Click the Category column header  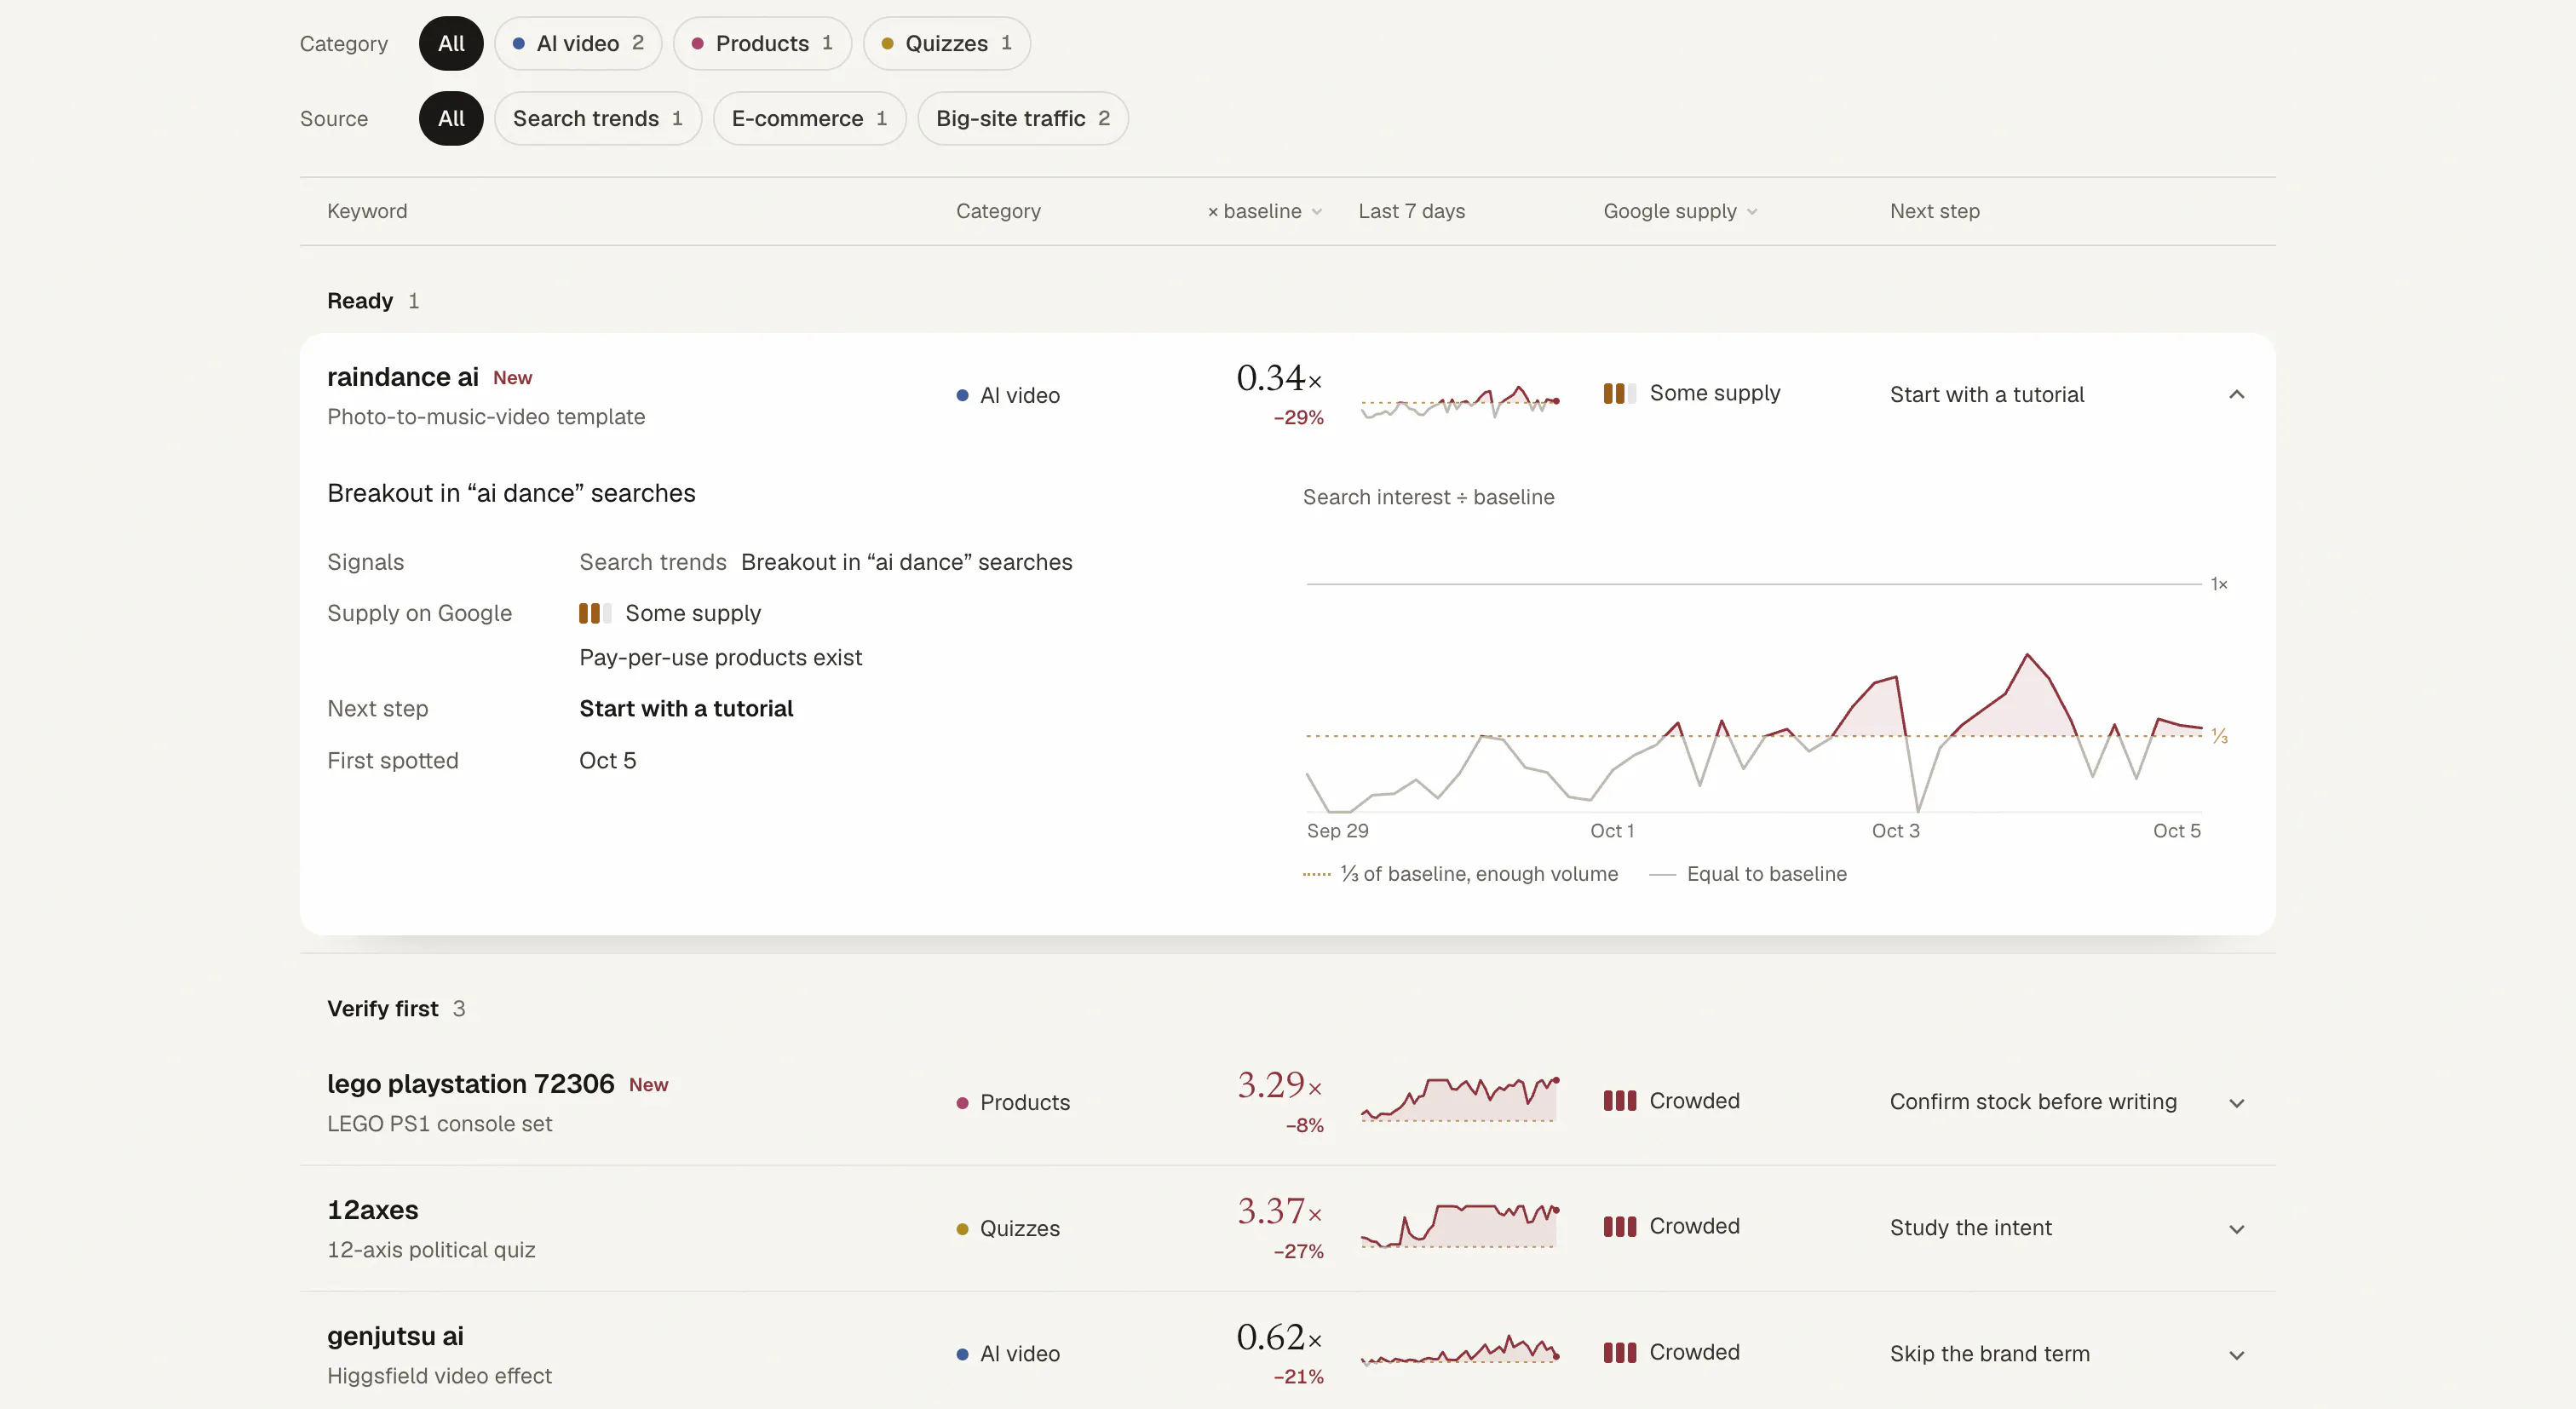point(998,211)
